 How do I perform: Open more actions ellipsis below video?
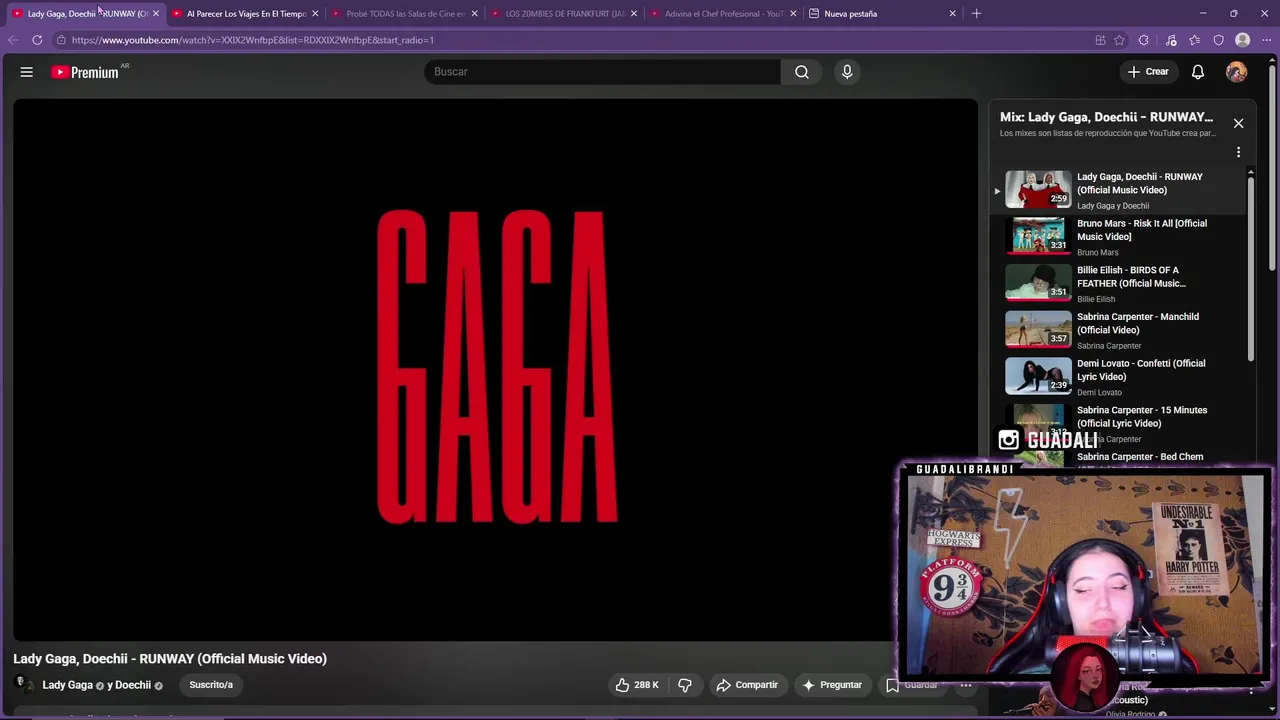tap(966, 685)
